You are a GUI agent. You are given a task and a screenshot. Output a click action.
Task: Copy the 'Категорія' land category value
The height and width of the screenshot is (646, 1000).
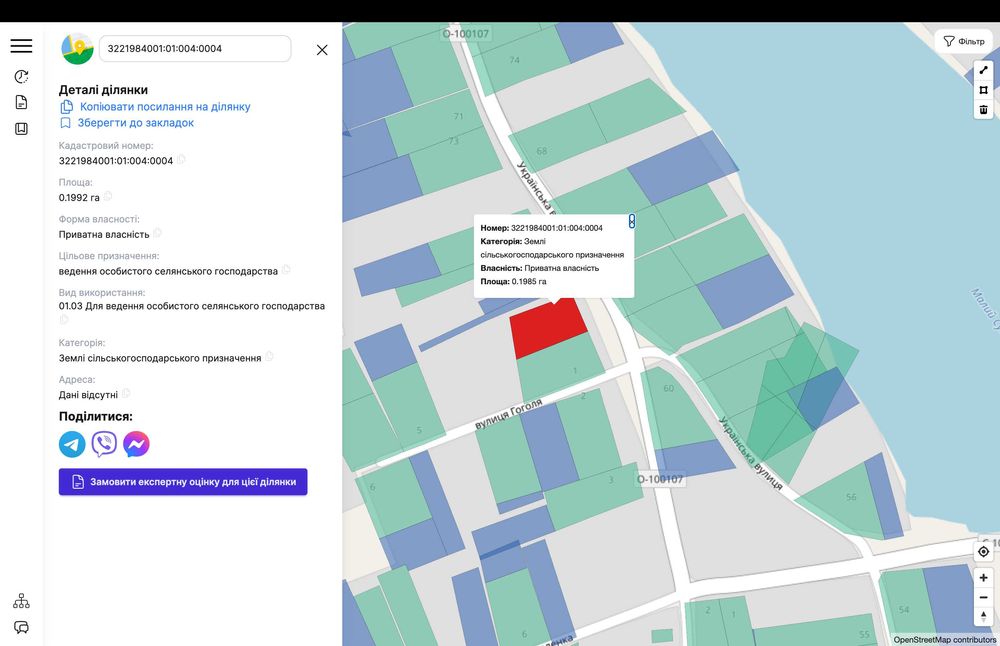click(x=270, y=356)
